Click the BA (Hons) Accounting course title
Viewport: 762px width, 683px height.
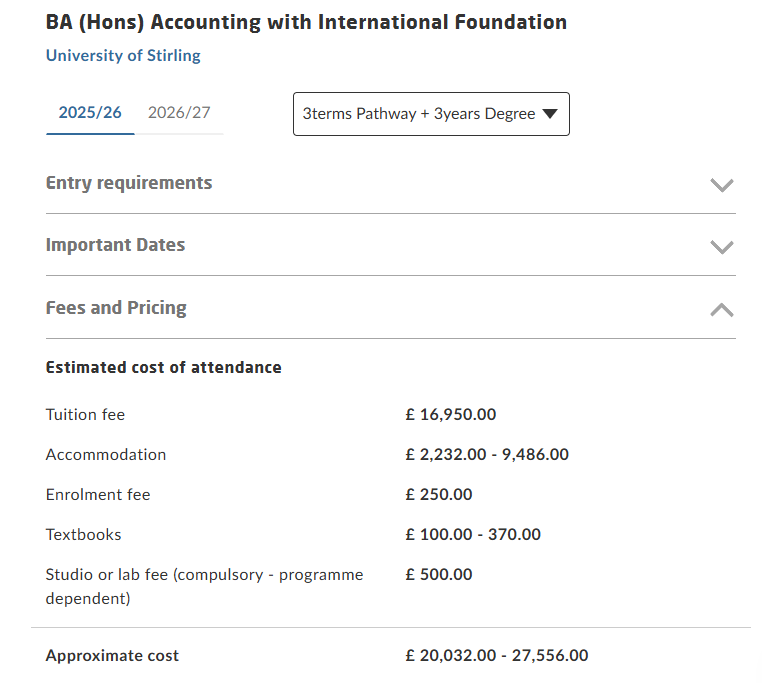click(306, 22)
